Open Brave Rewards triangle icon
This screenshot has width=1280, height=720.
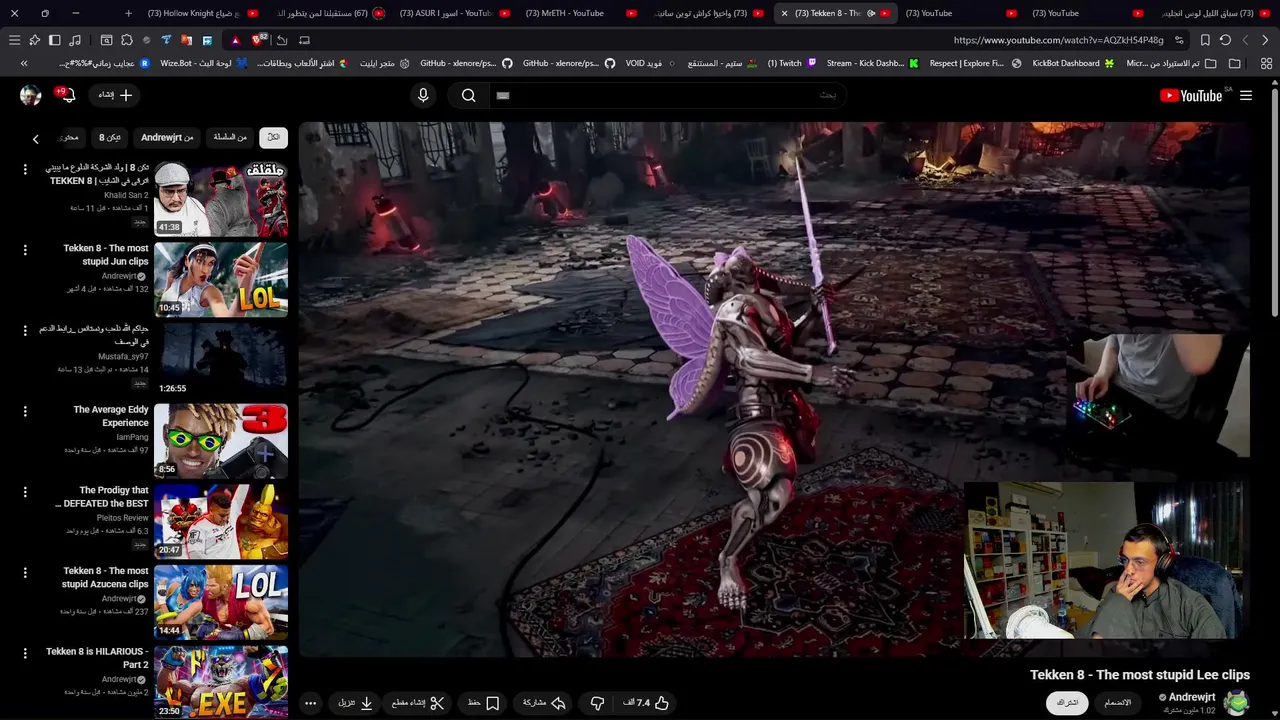tap(235, 40)
